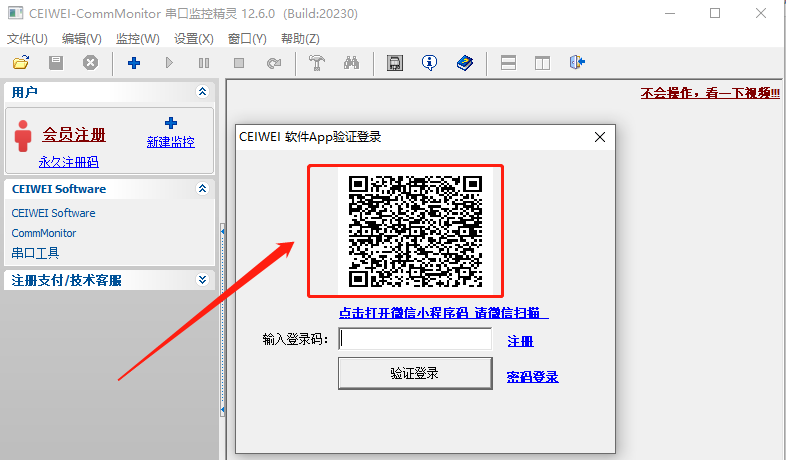Click the gray save disk icon
786x460 pixels.
[56, 63]
